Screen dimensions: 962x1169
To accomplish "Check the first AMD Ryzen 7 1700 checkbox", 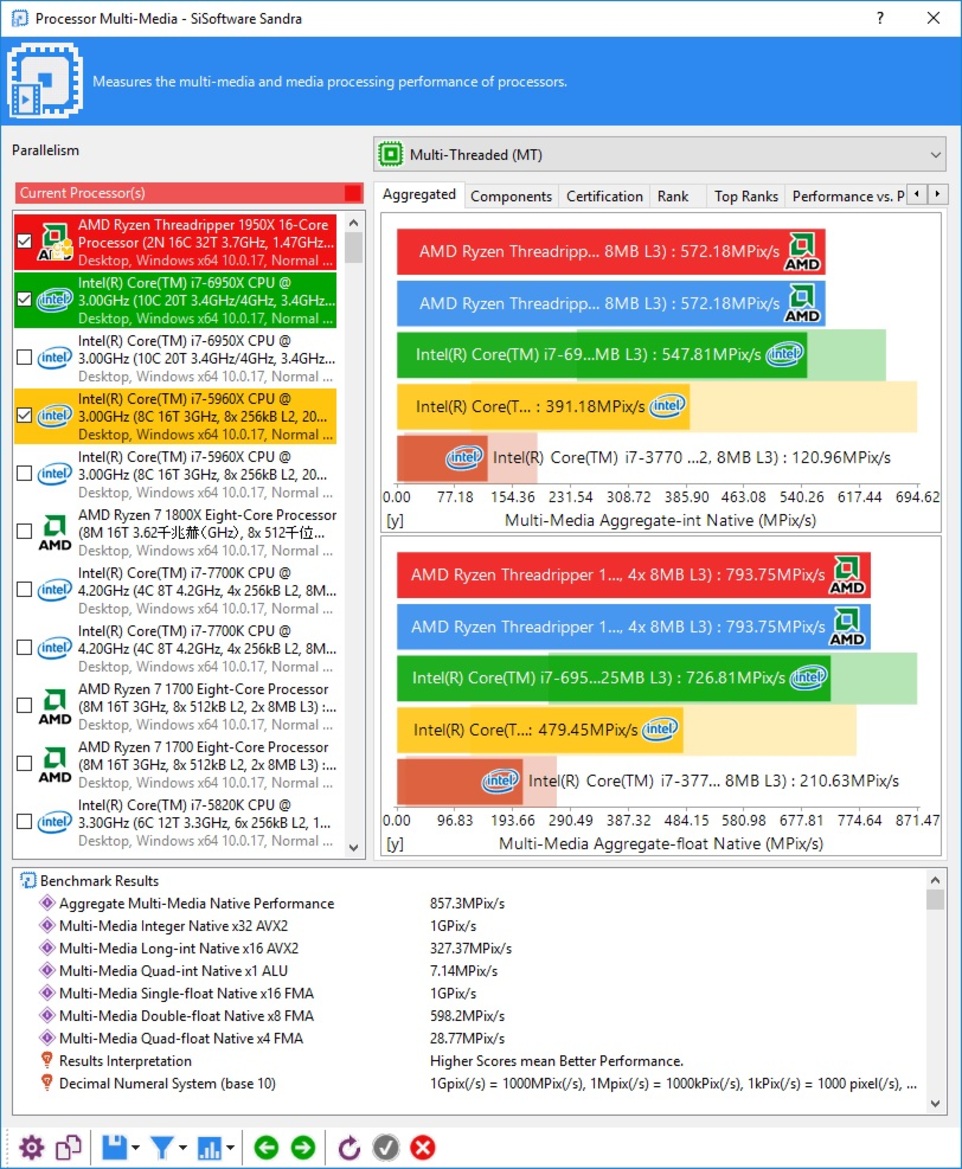I will (x=25, y=705).
